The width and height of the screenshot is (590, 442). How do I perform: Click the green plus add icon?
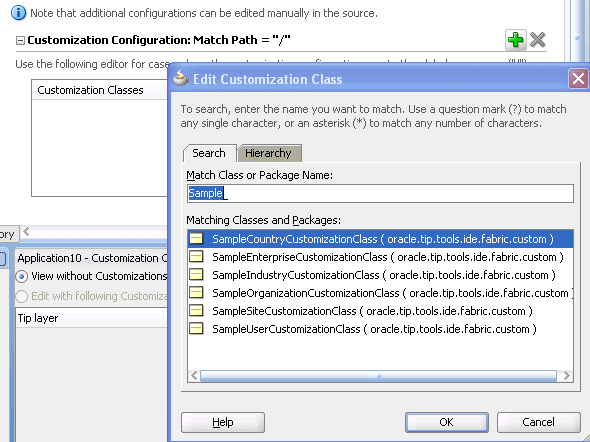(x=515, y=39)
